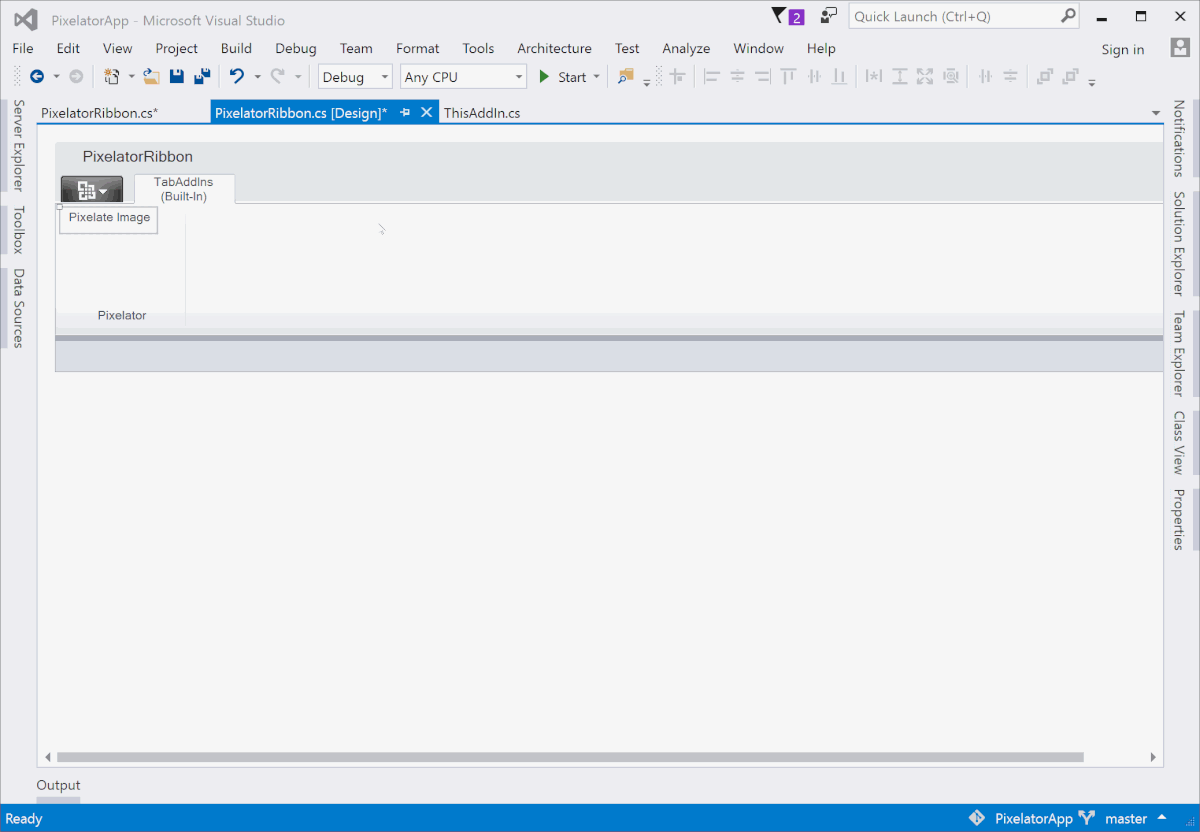Open the Layout toolbar overflow options arrow
The width and height of the screenshot is (1200, 832).
tap(1091, 82)
